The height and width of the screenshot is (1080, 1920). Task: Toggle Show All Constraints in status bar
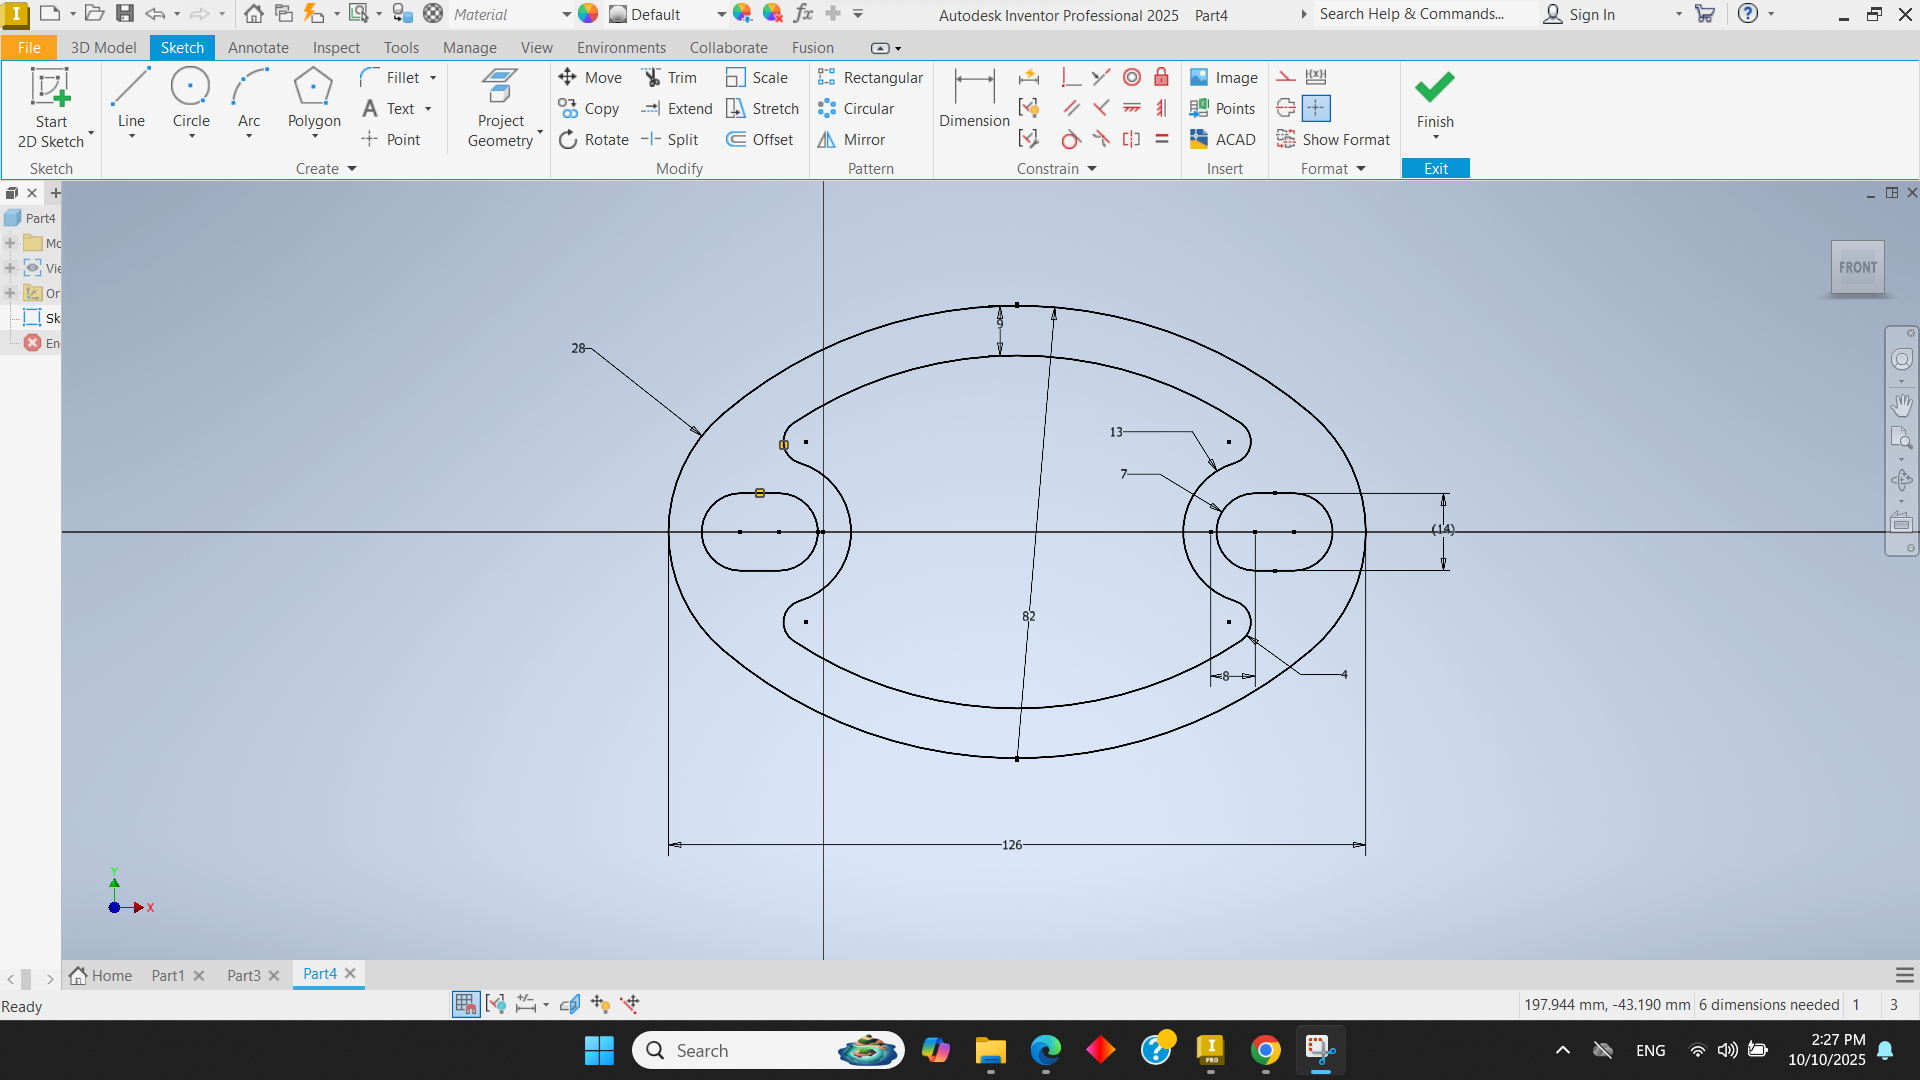[496, 1004]
